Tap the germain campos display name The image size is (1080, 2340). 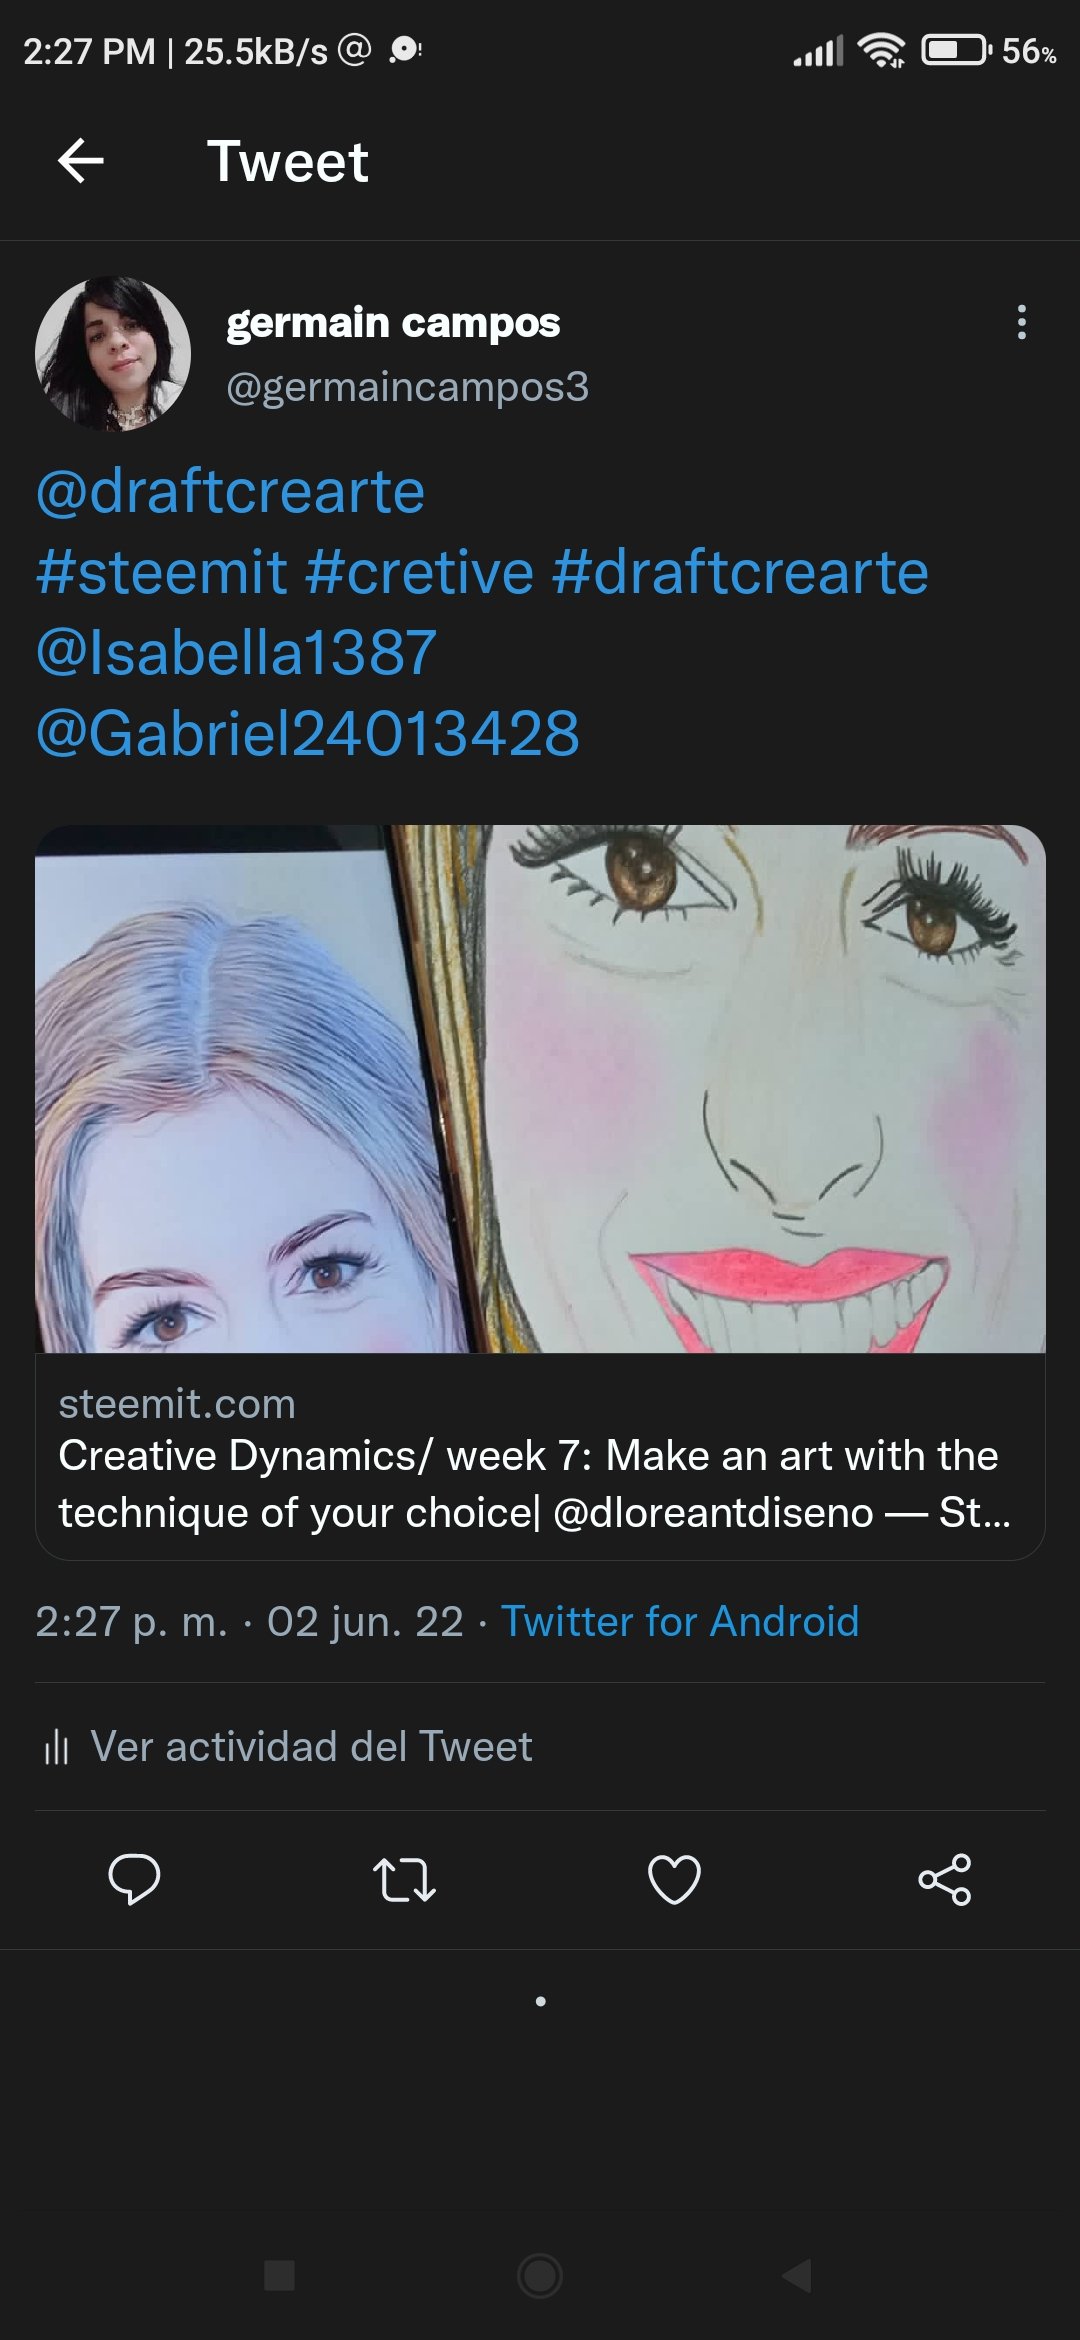393,322
